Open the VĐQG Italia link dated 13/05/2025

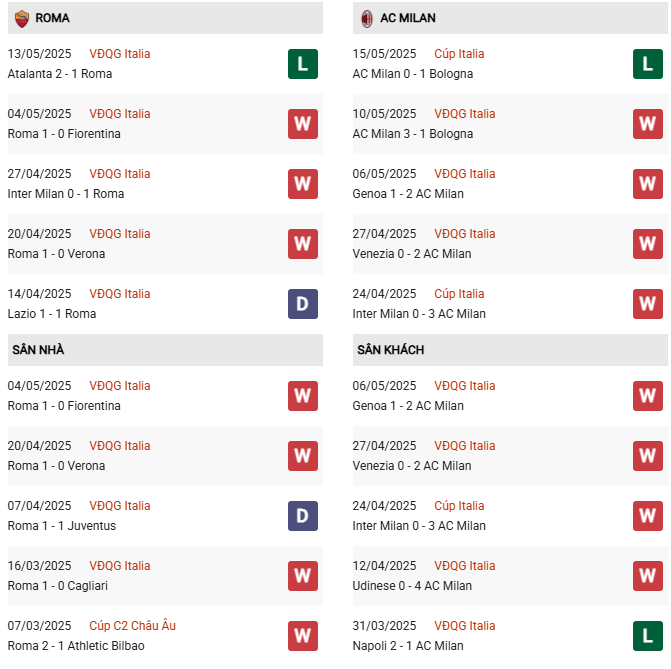[120, 54]
